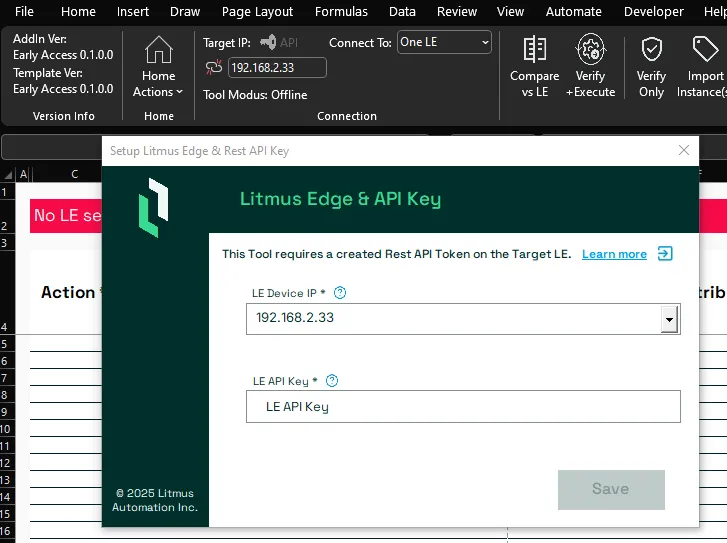The width and height of the screenshot is (727, 543).
Task: Open the File menu
Action: [24, 12]
